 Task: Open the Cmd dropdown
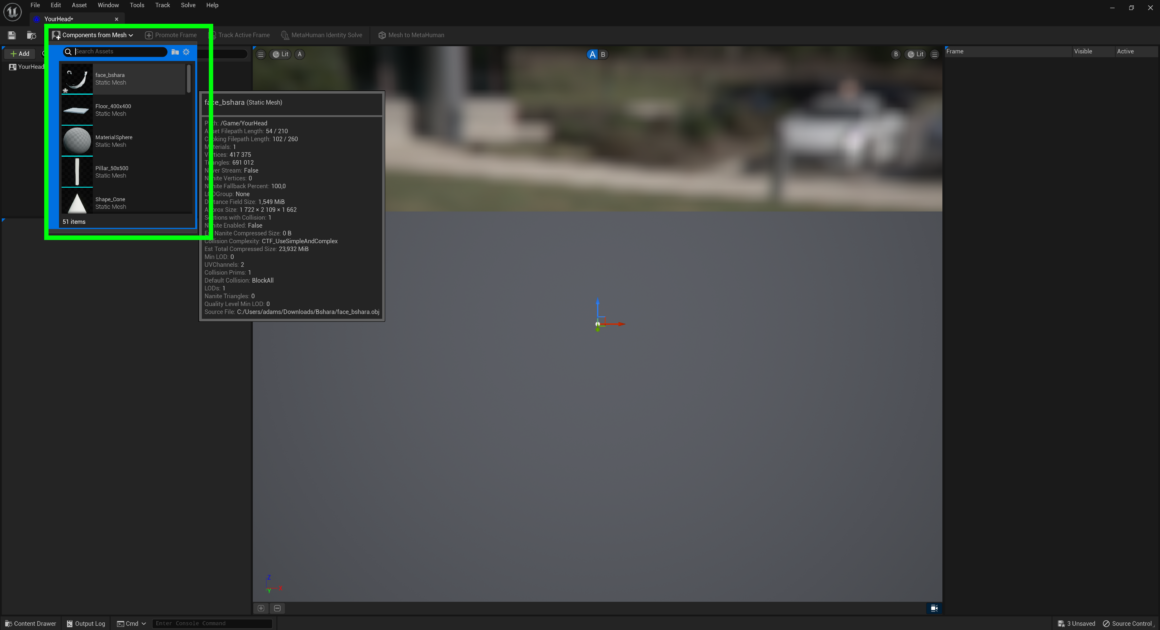pos(132,623)
